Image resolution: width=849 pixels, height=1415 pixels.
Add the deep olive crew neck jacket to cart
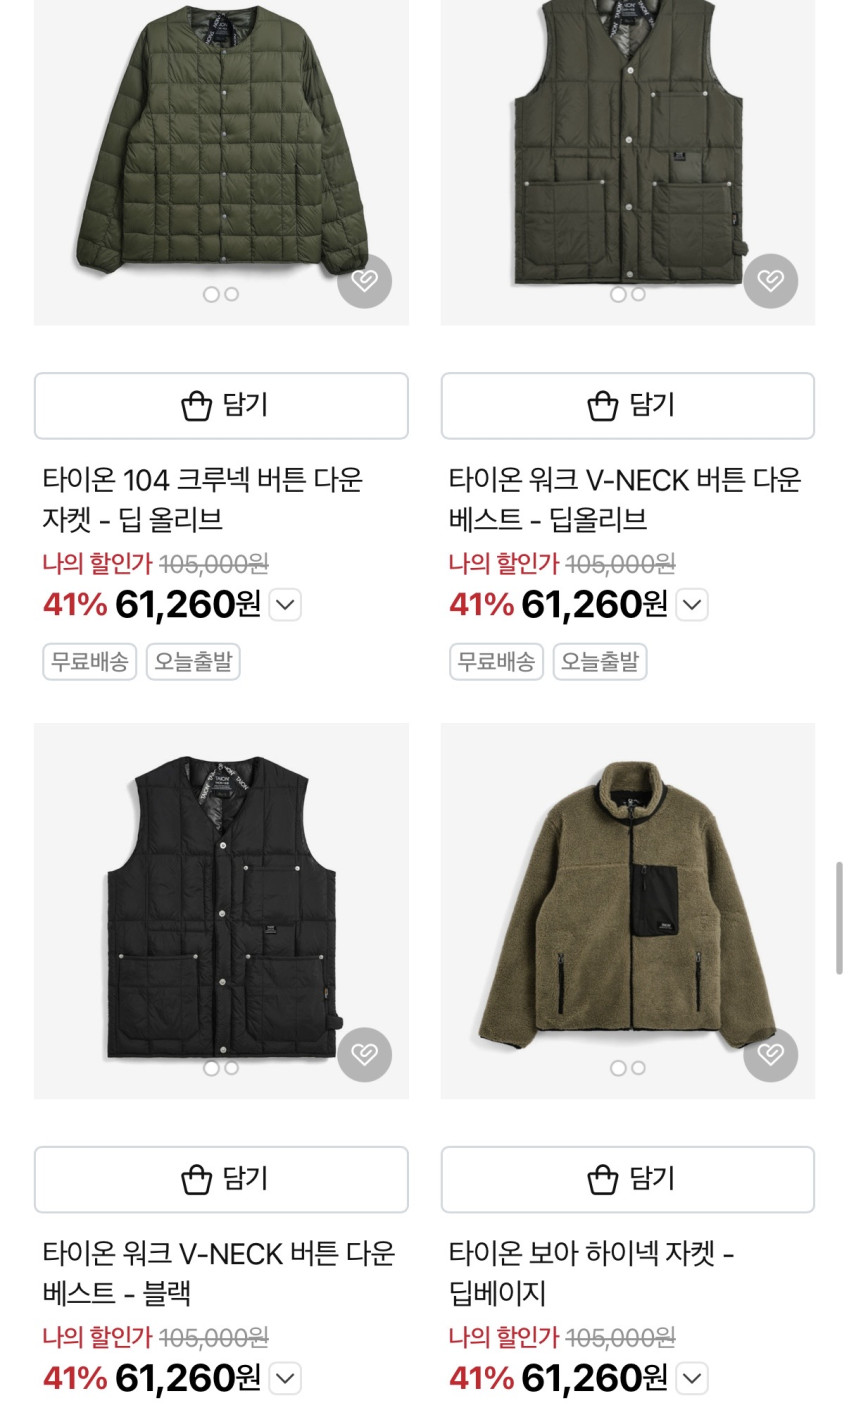click(221, 406)
